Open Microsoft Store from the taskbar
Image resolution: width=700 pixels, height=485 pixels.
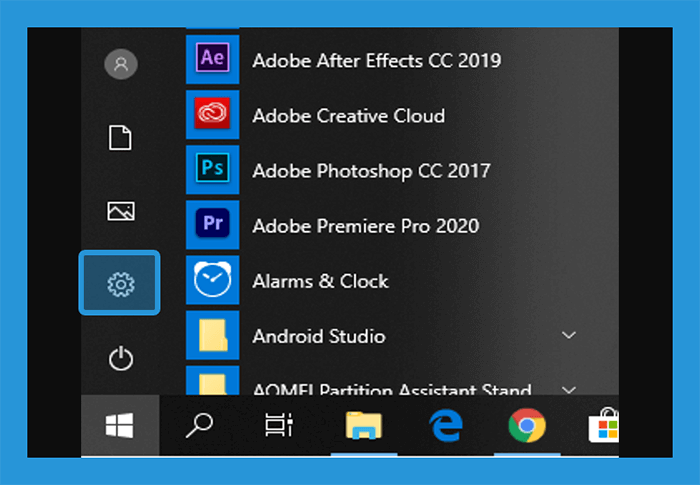(x=604, y=425)
